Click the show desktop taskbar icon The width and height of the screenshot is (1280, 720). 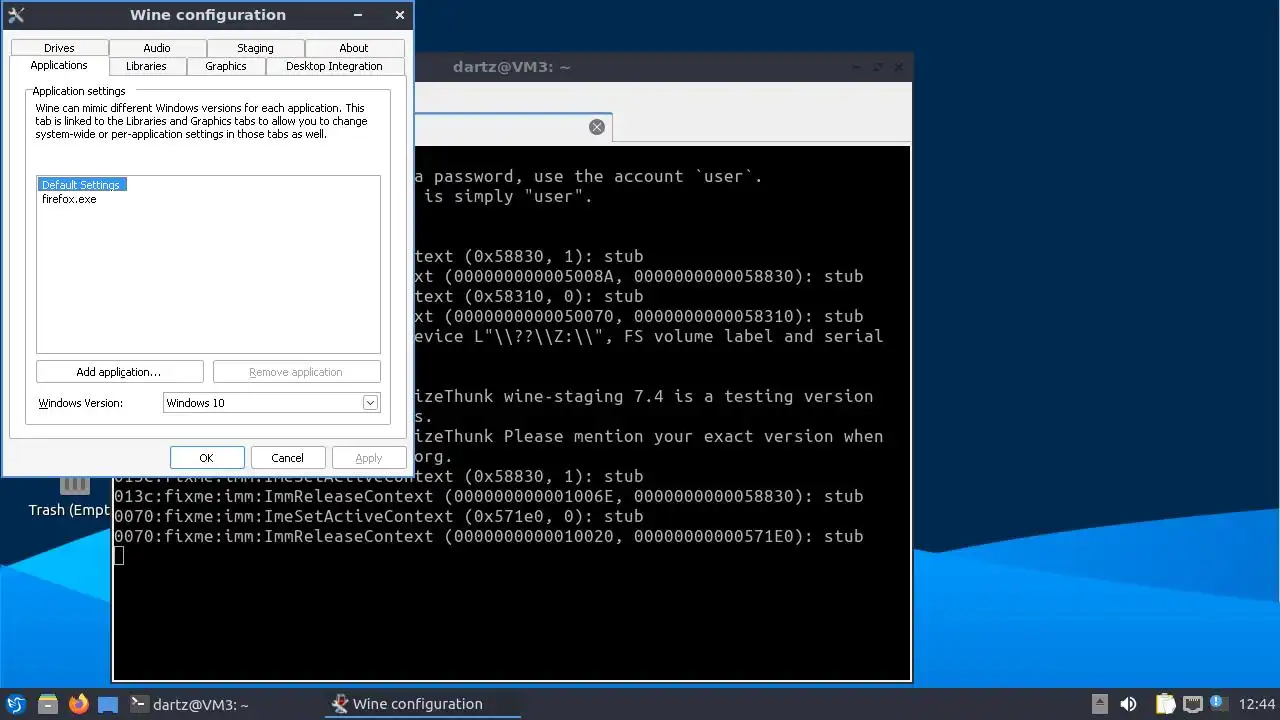tap(108, 704)
